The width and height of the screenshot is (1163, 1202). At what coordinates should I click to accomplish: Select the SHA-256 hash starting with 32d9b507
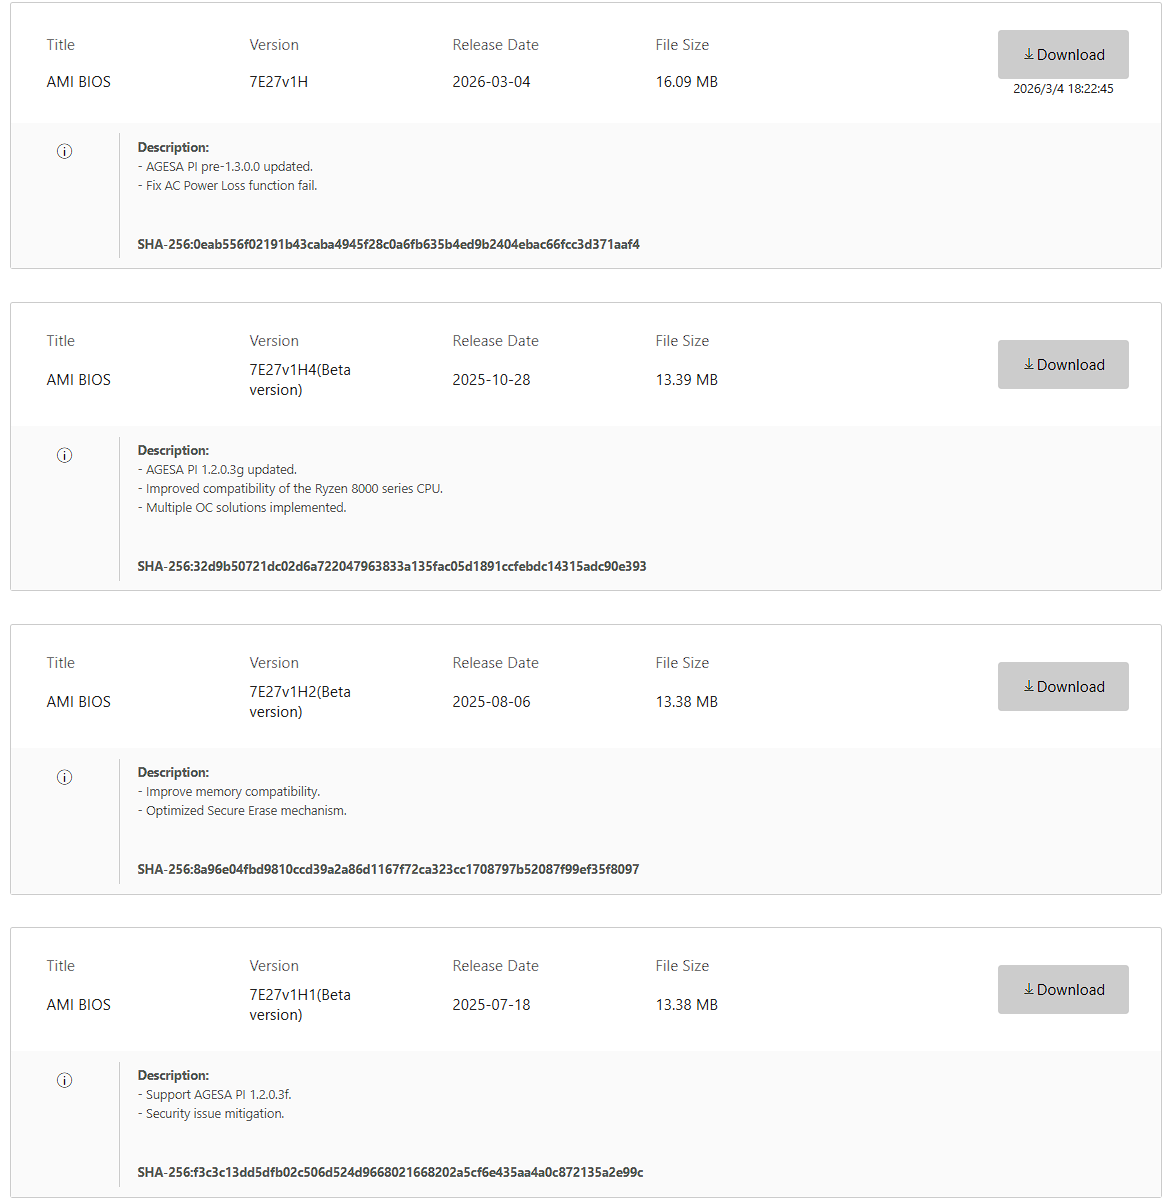click(x=392, y=566)
